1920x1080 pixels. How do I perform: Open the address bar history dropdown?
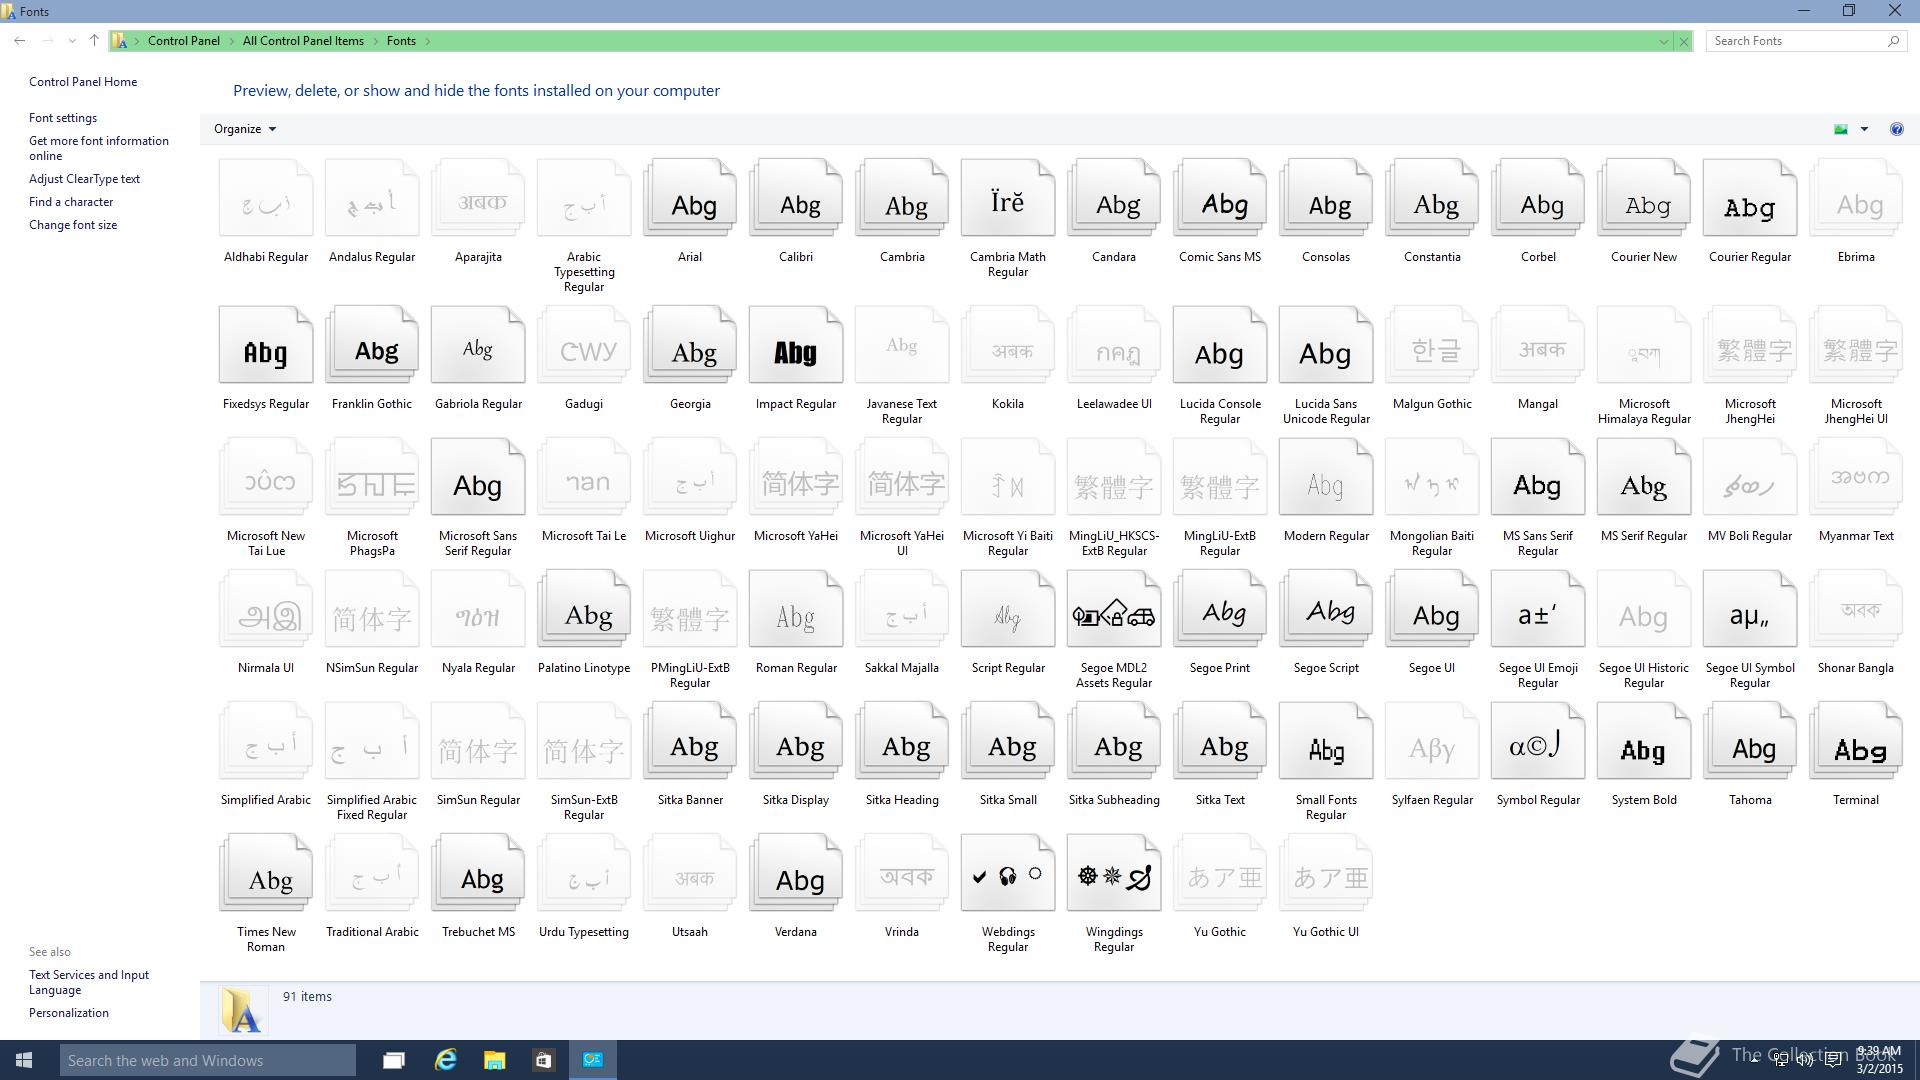pyautogui.click(x=1664, y=41)
